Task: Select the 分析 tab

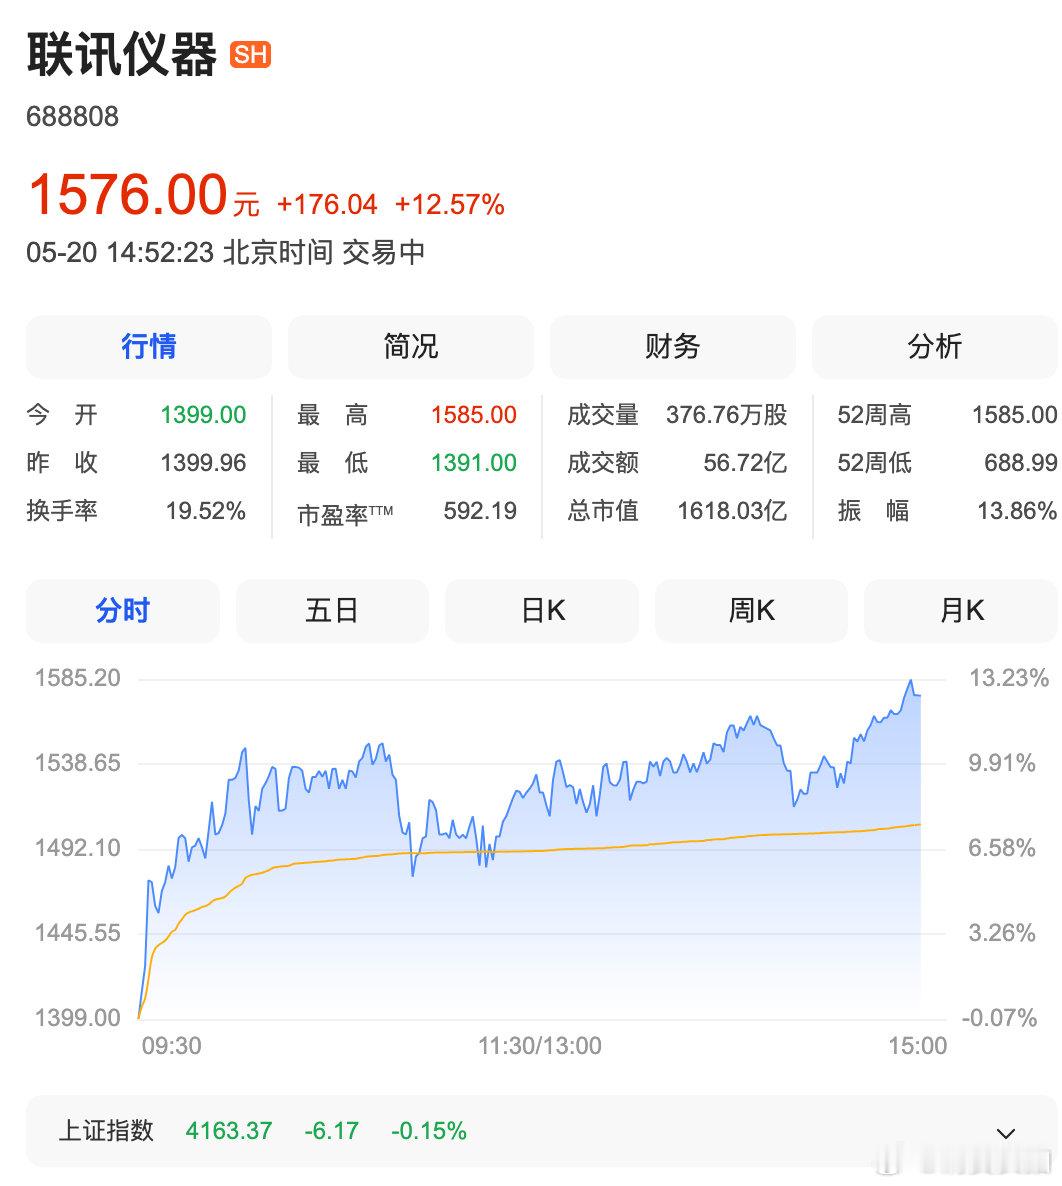Action: click(935, 346)
